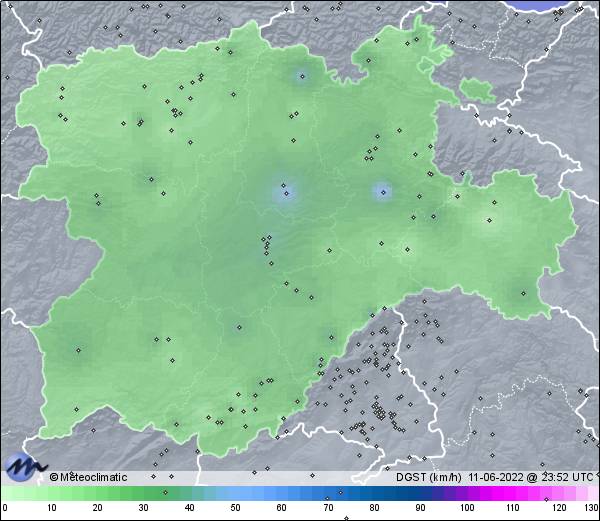
Task: Pick the dark navy color above label 90
Action: click(x=421, y=493)
